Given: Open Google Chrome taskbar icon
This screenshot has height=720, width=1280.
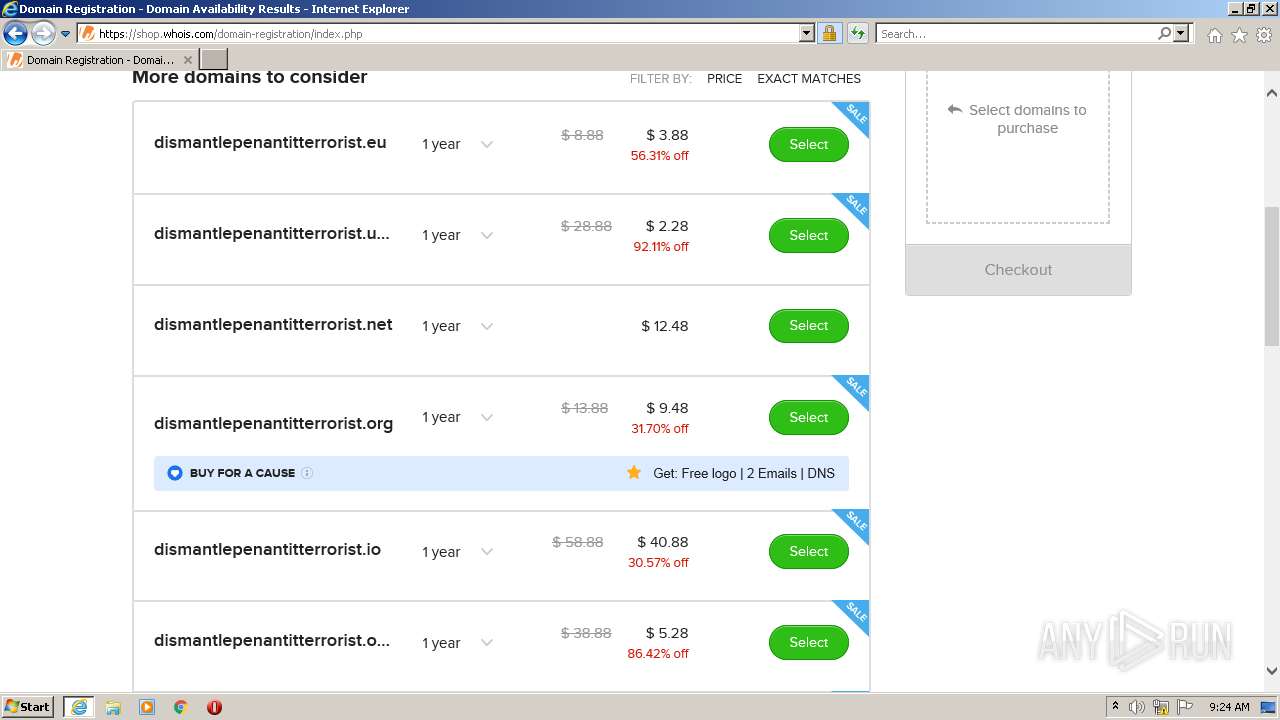Looking at the screenshot, I should coord(181,707).
